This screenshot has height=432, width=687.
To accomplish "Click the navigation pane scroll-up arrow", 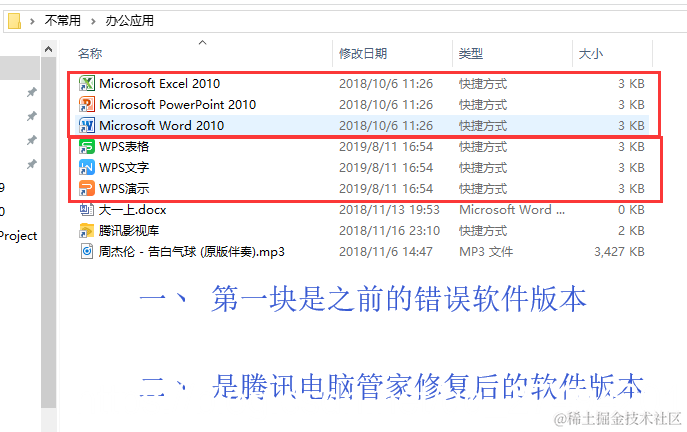I will pos(49,49).
